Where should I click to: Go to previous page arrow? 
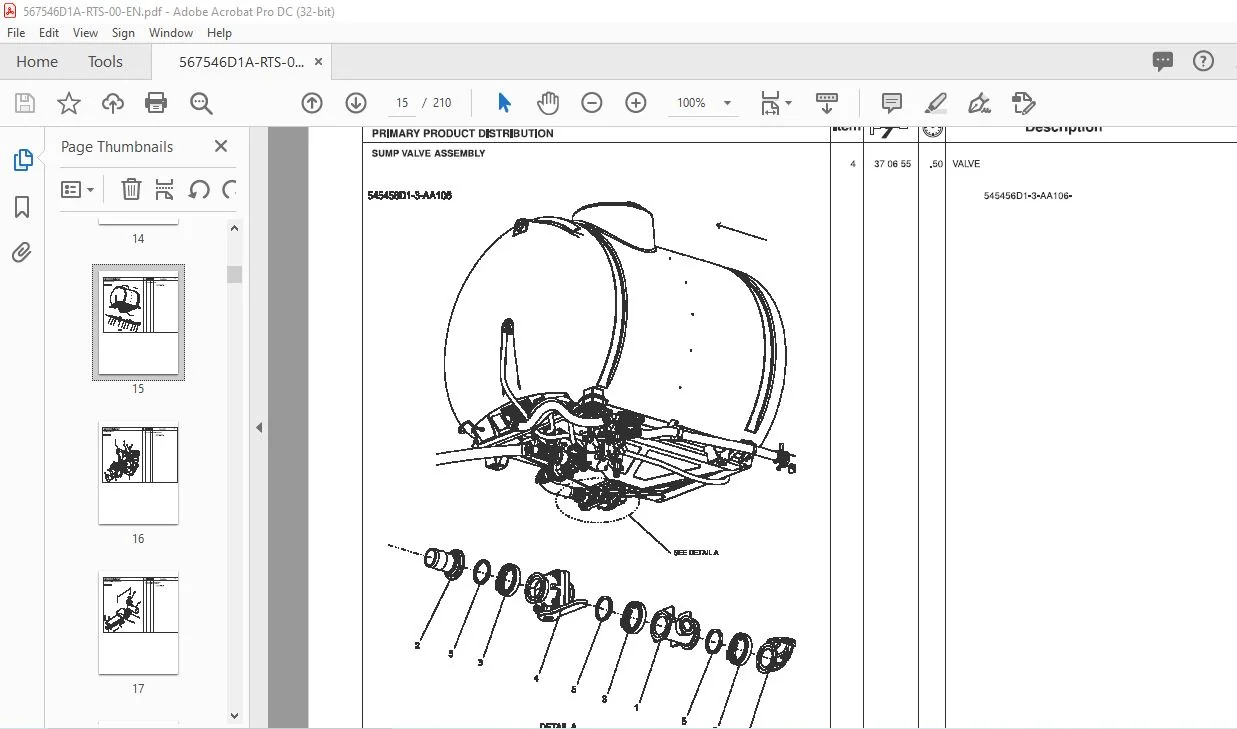coord(312,103)
